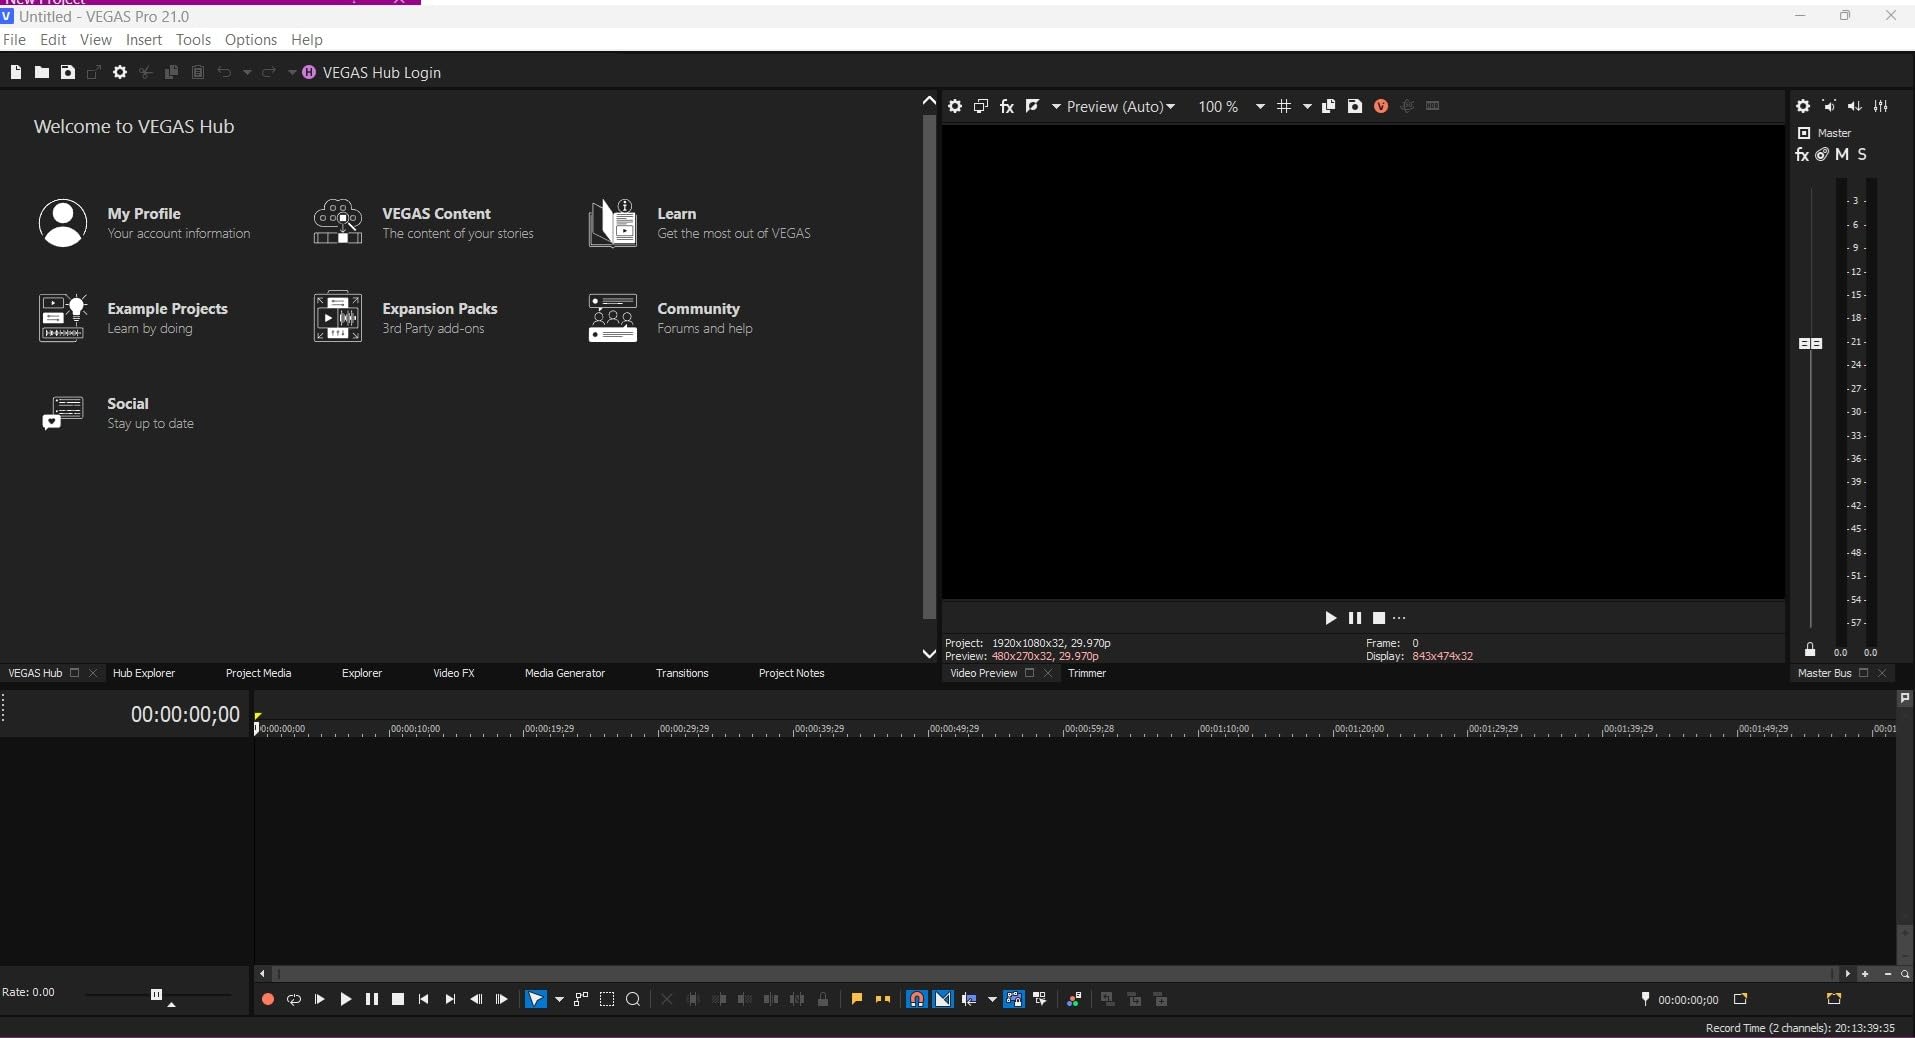This screenshot has width=1915, height=1038.
Task: Open a project with the folder icon
Action: pos(41,72)
